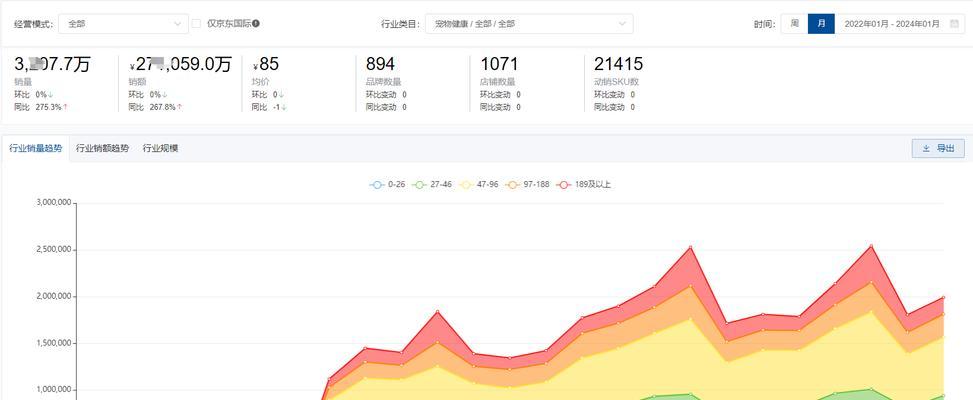
Task: Click the 21415 SKU count value
Action: pyautogui.click(x=618, y=64)
